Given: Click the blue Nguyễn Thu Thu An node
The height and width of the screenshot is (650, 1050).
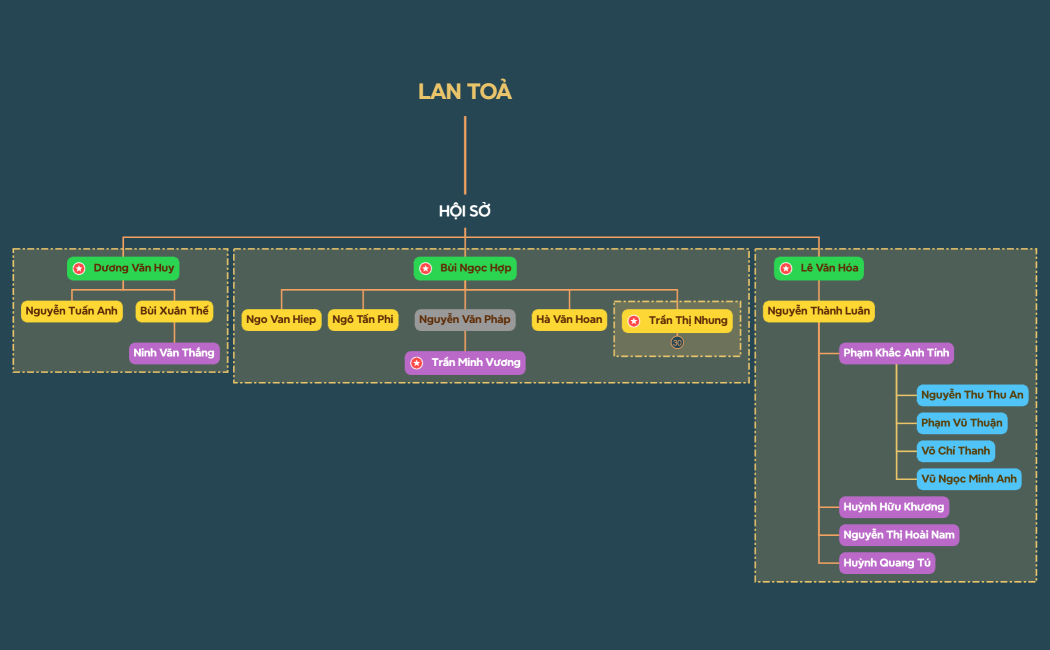Looking at the screenshot, I should (x=972, y=395).
